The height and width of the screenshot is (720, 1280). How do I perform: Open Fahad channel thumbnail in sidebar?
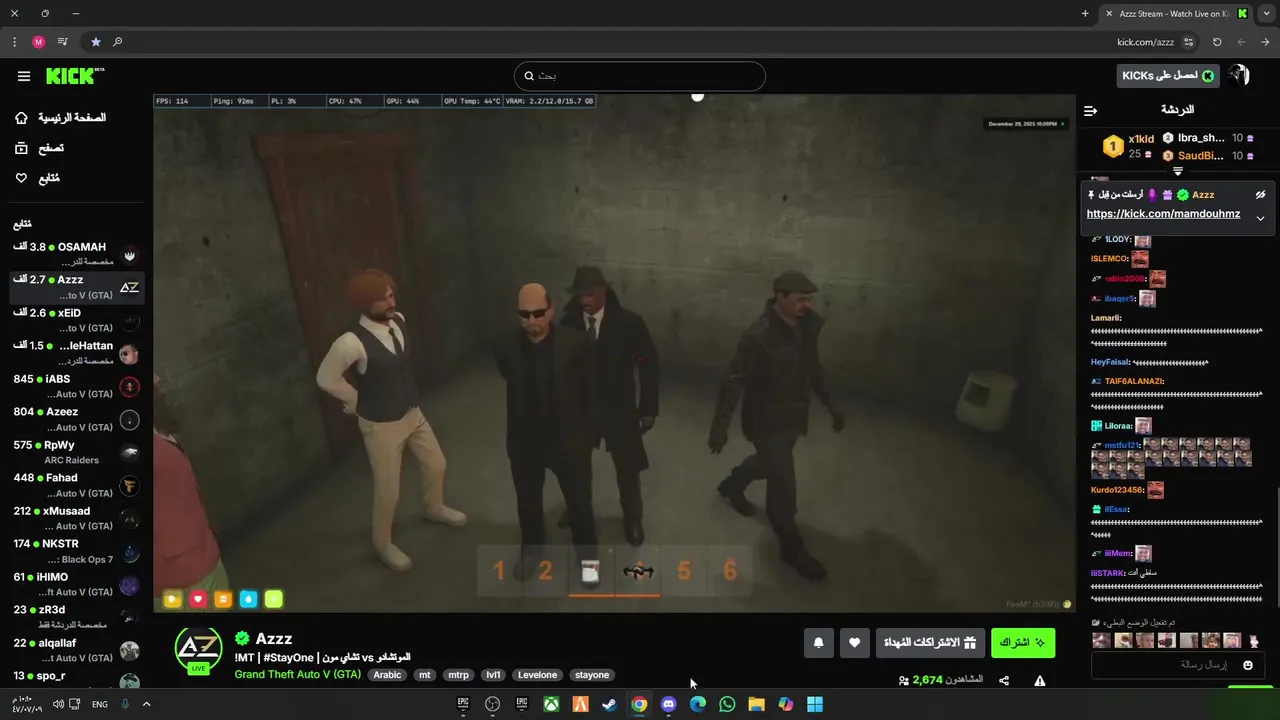tap(129, 486)
